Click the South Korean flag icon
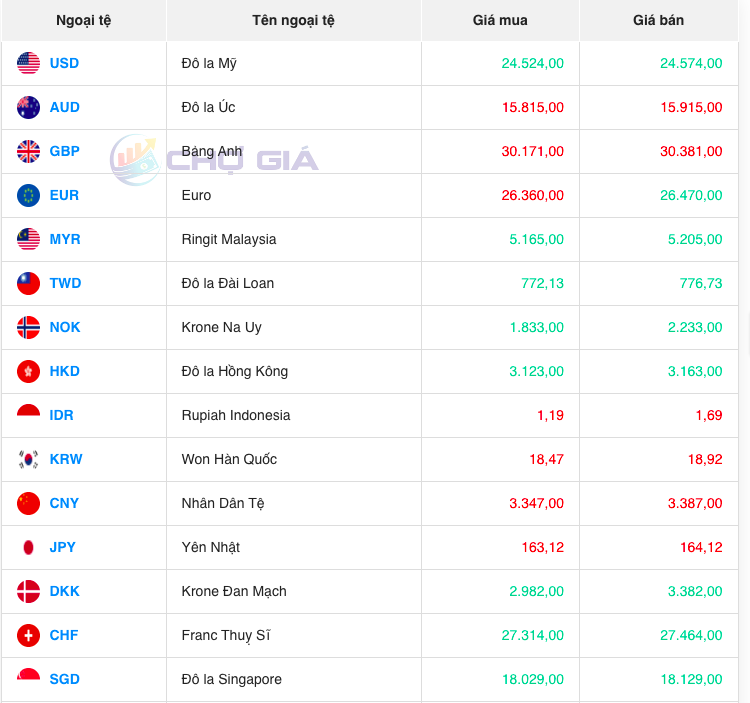 pos(28,459)
